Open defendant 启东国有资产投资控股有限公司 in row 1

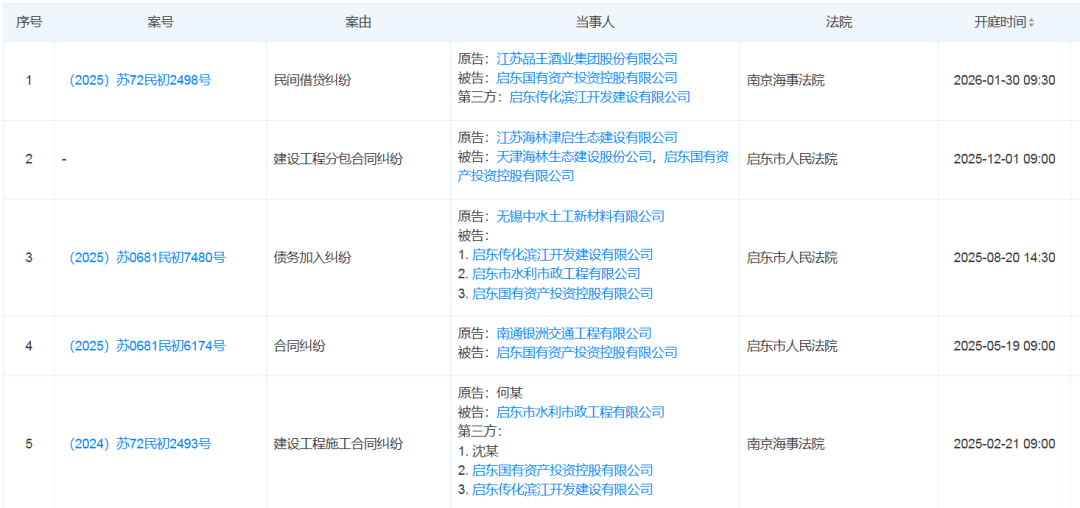[x=587, y=78]
